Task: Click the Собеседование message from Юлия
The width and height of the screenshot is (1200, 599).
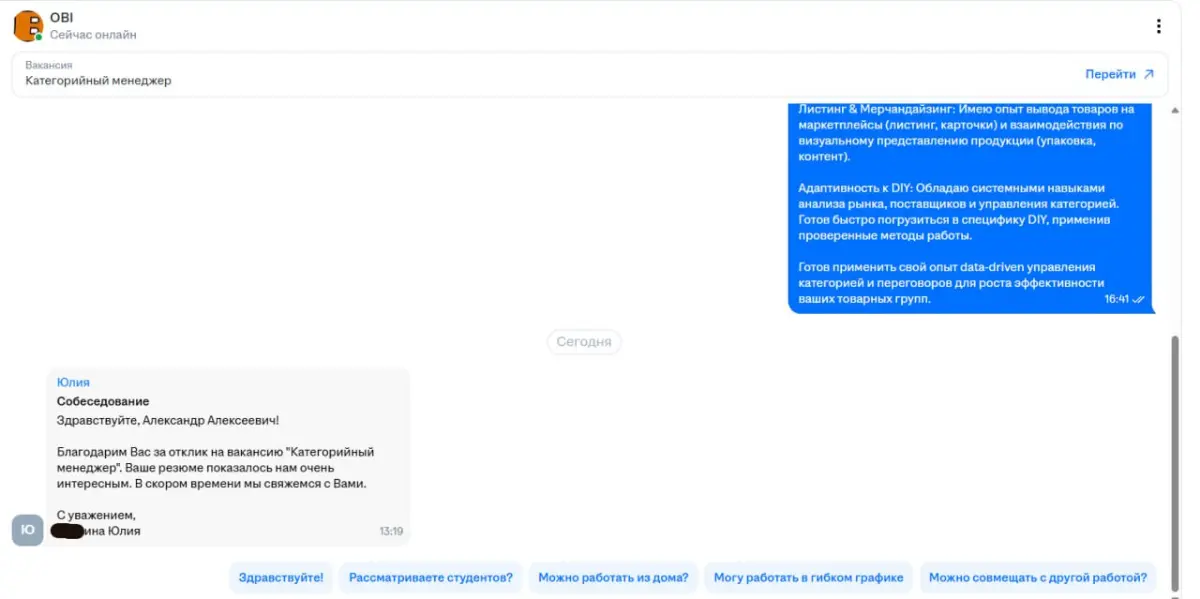Action: click(228, 455)
